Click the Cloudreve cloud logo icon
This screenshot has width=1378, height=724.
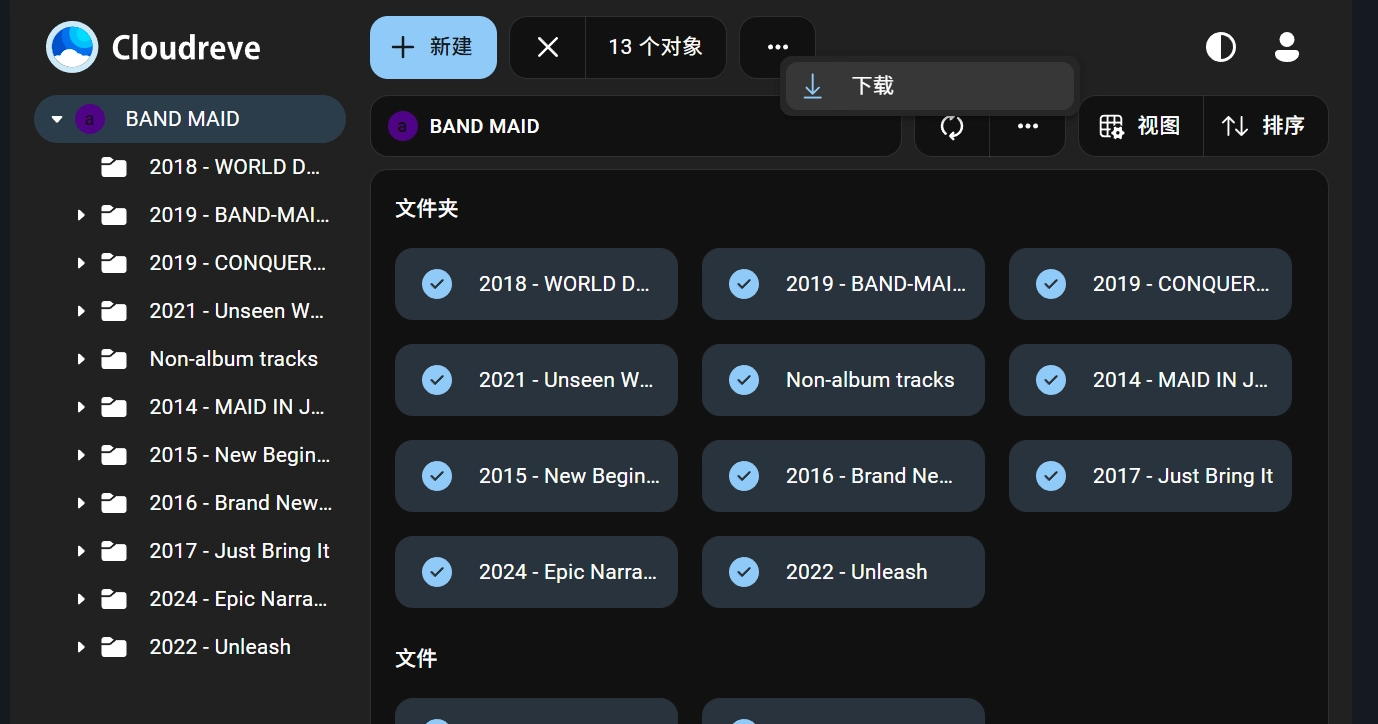(72, 47)
